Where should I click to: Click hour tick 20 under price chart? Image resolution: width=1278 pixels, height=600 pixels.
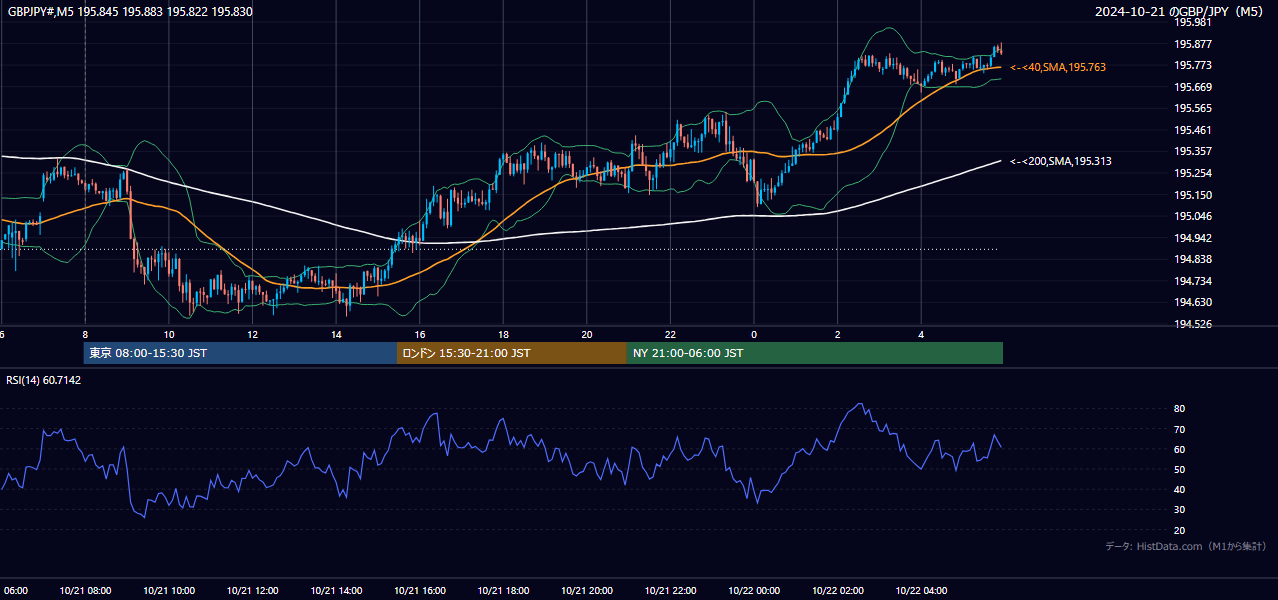587,335
